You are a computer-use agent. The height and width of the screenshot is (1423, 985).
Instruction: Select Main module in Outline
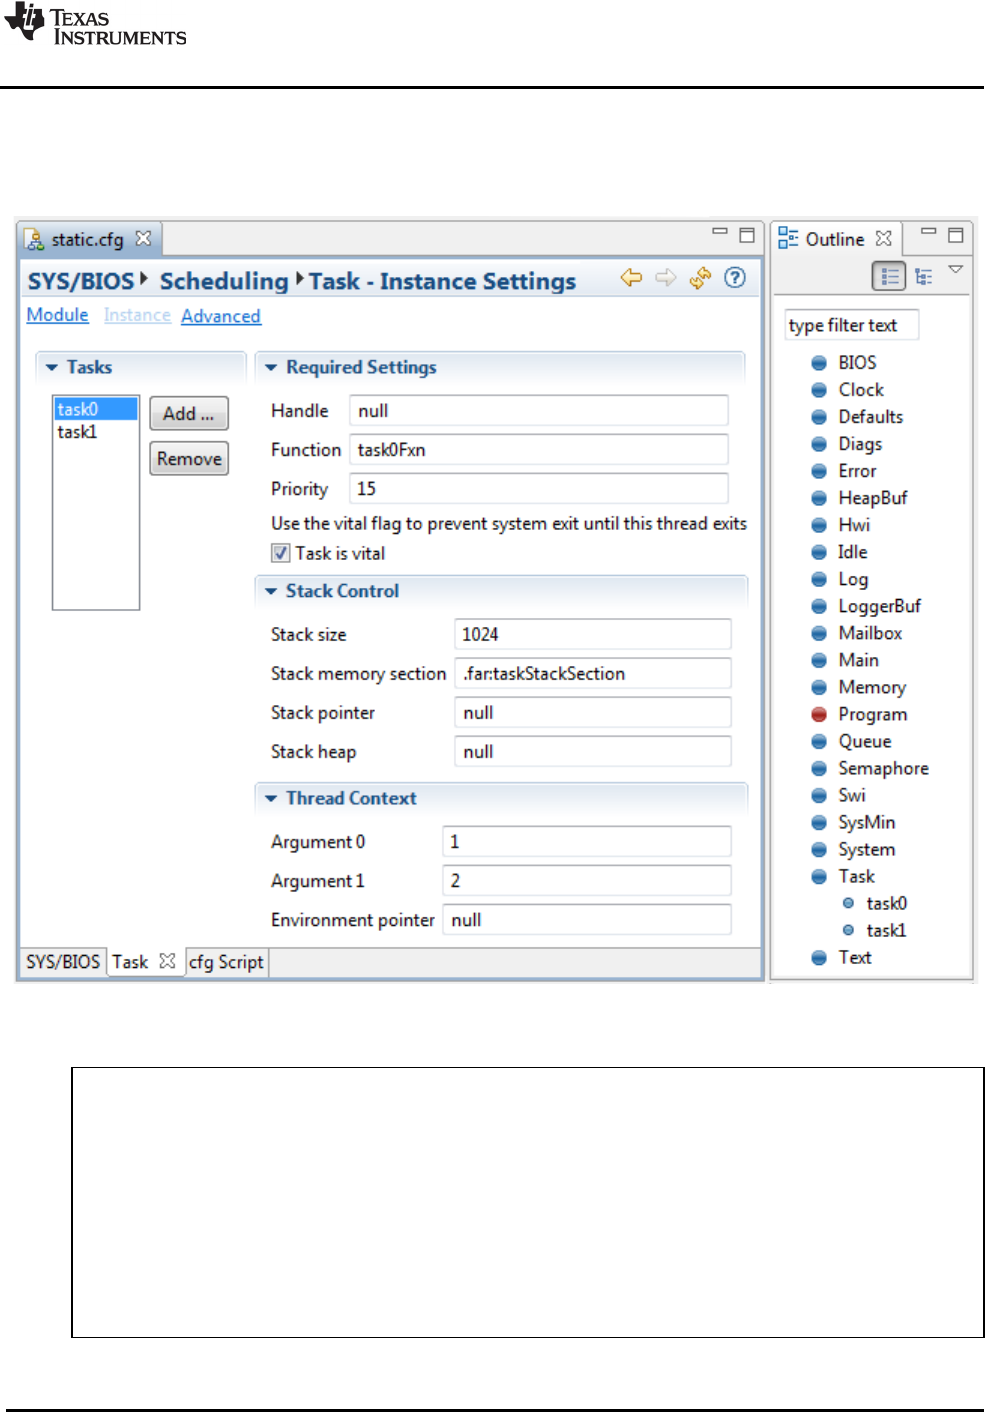[x=858, y=660]
